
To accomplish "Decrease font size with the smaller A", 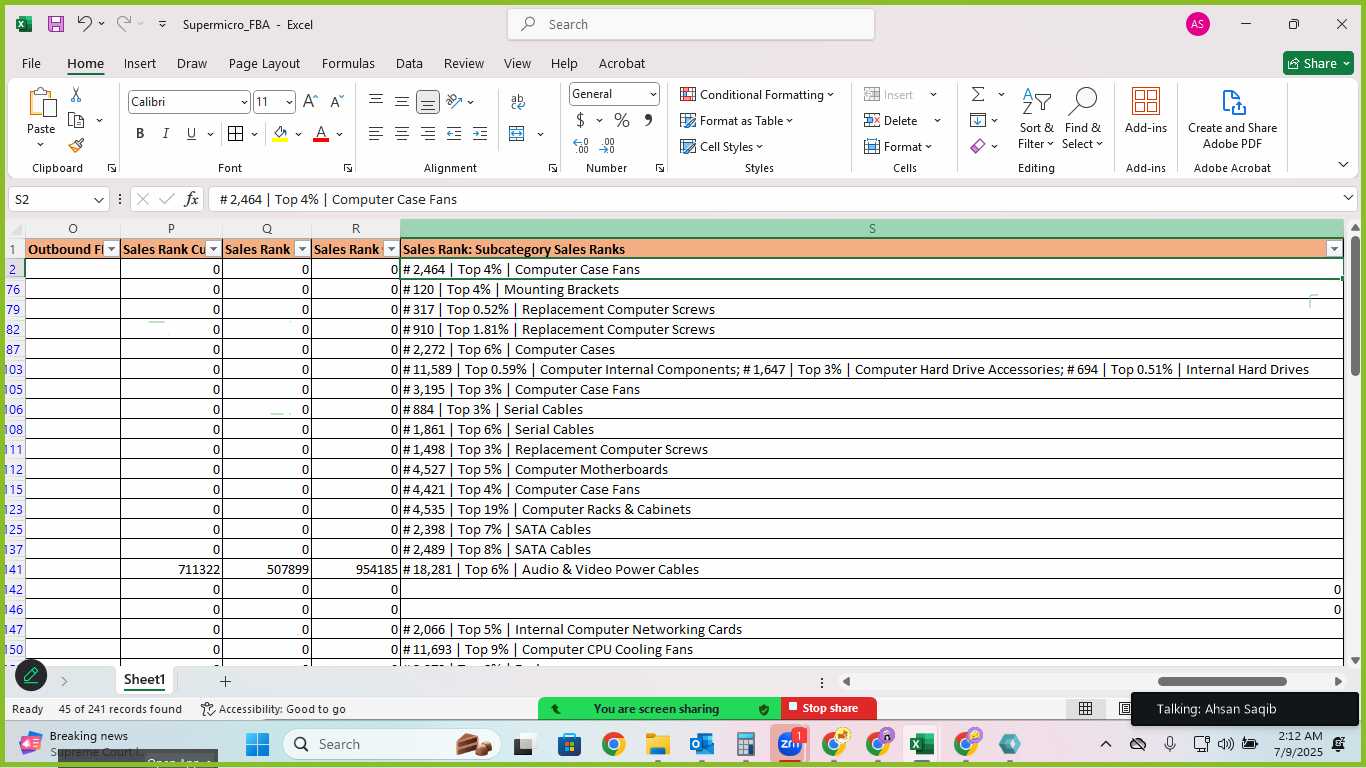I will [336, 101].
